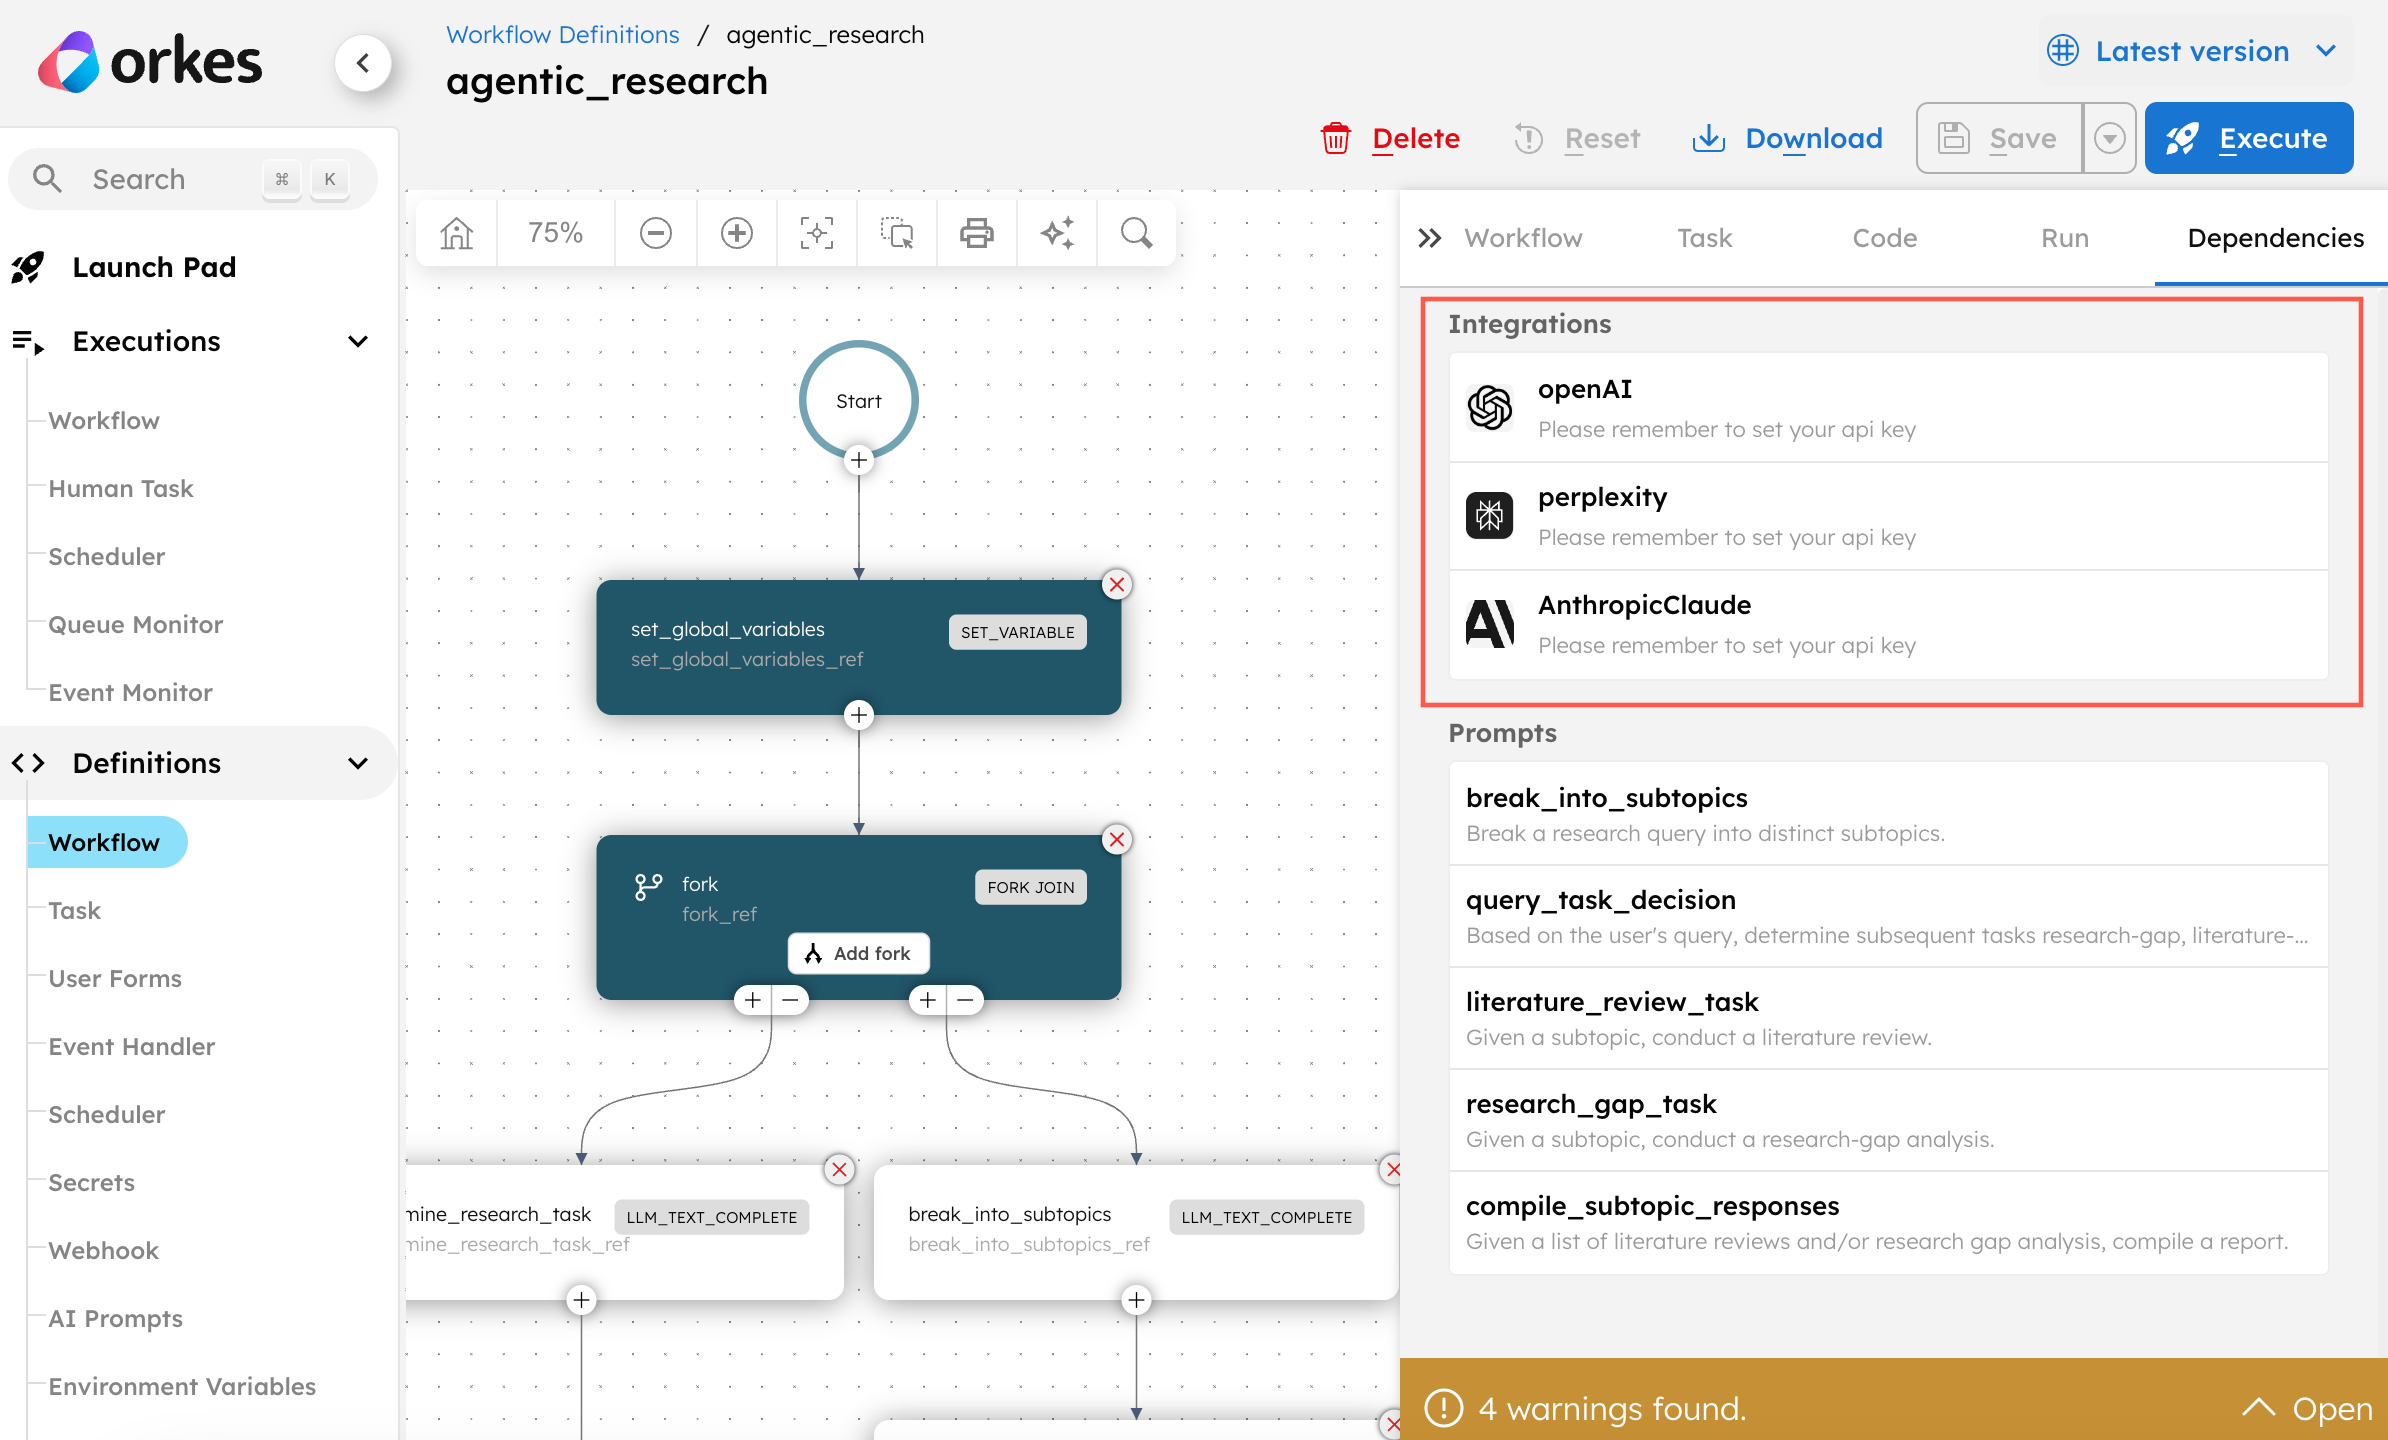Viewport: 2388px width, 1440px height.
Task: Select the set_global_variables task node
Action: tap(859, 646)
